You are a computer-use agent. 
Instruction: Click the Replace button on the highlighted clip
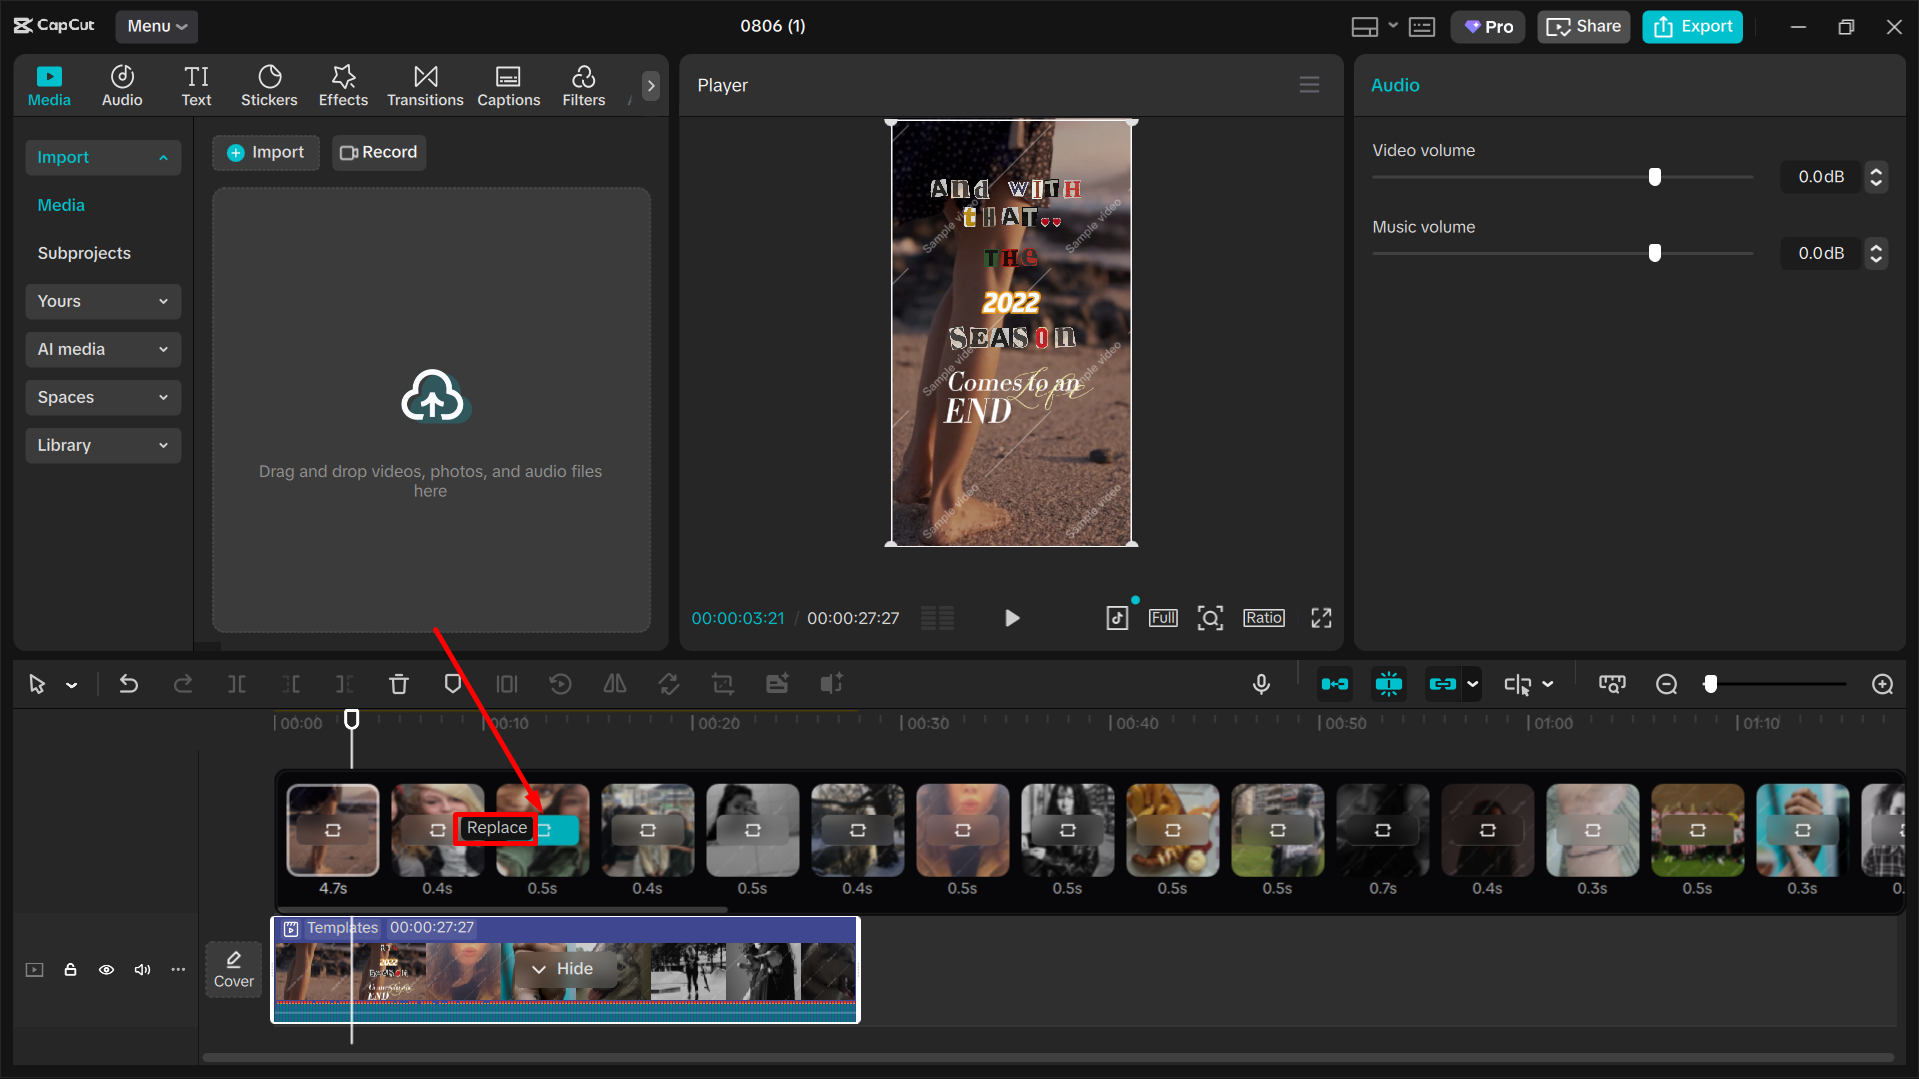coord(495,828)
